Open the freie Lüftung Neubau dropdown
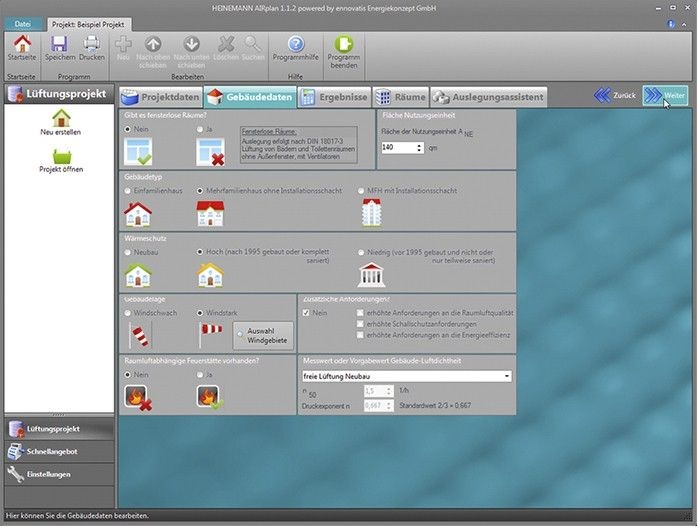Image resolution: width=698 pixels, height=527 pixels. point(507,376)
